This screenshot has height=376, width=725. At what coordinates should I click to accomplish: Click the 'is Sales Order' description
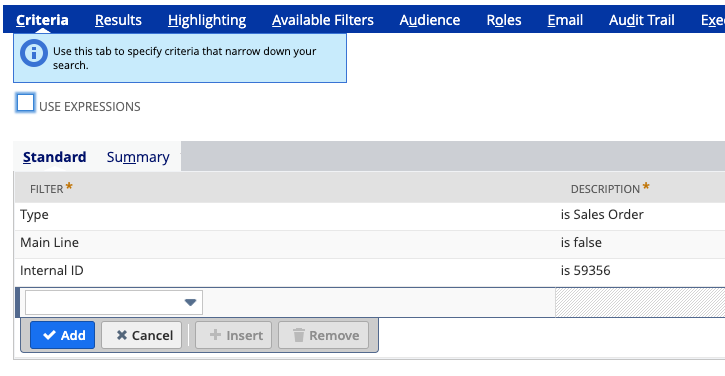pos(602,215)
